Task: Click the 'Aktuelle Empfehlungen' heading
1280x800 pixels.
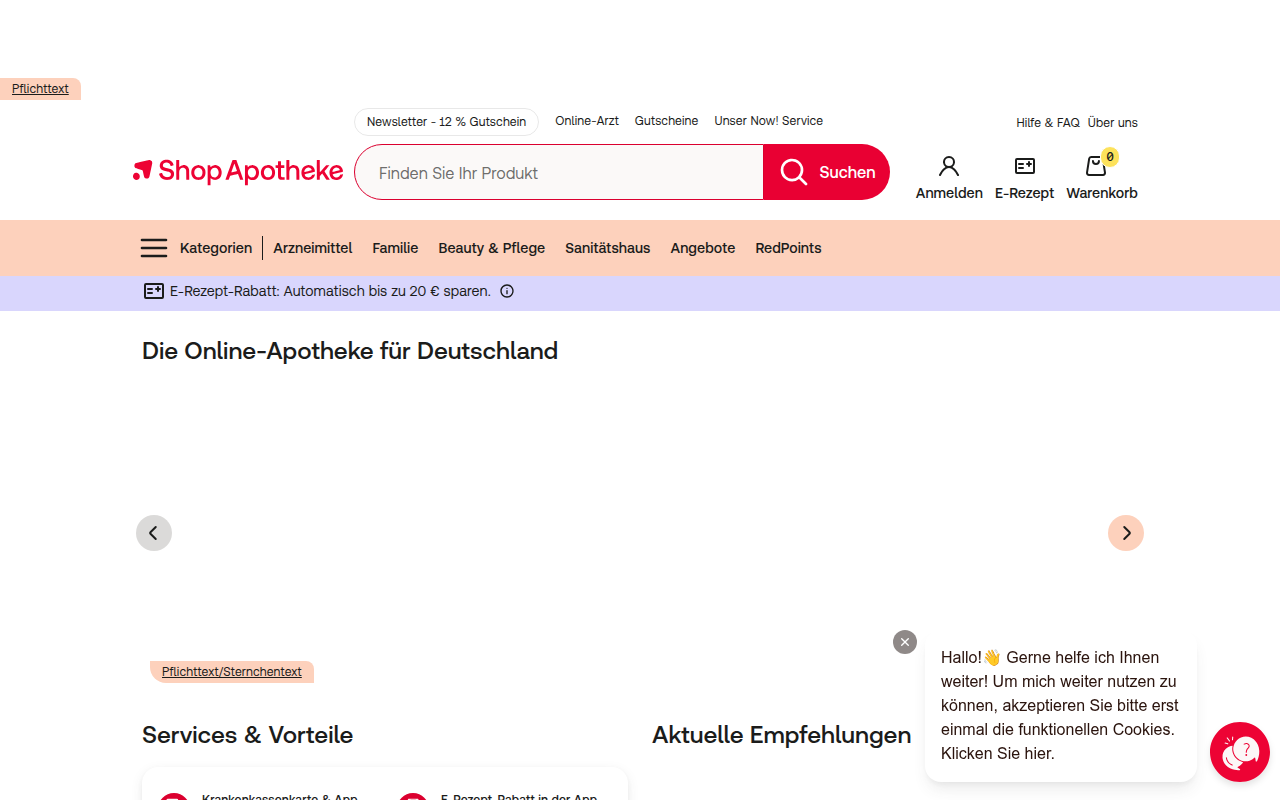Action: [x=782, y=735]
